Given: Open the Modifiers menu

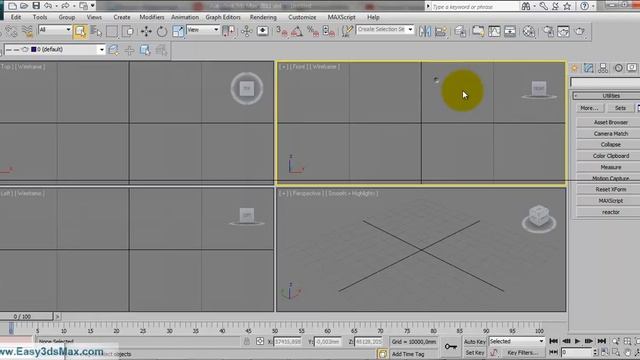Looking at the screenshot, I should 152,17.
